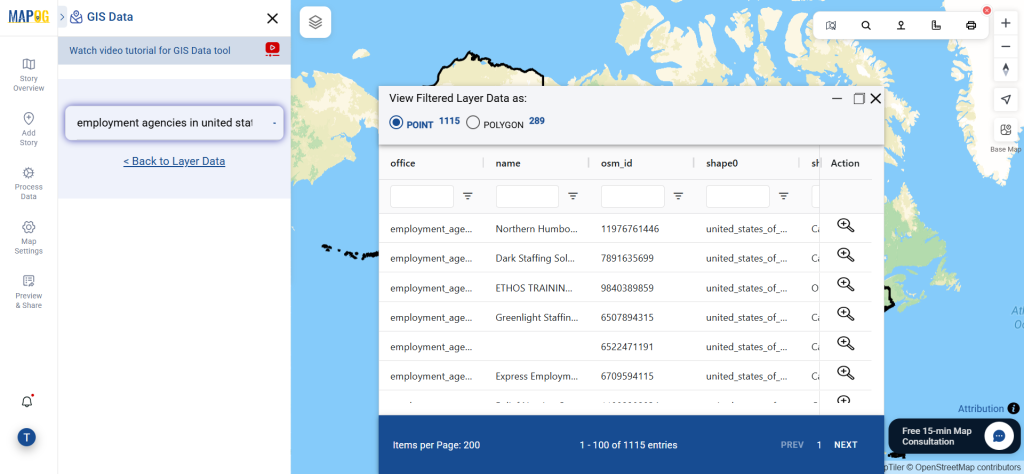Zoom in the map with plus button
Screen dimensions: 1024x474
click(1006, 23)
